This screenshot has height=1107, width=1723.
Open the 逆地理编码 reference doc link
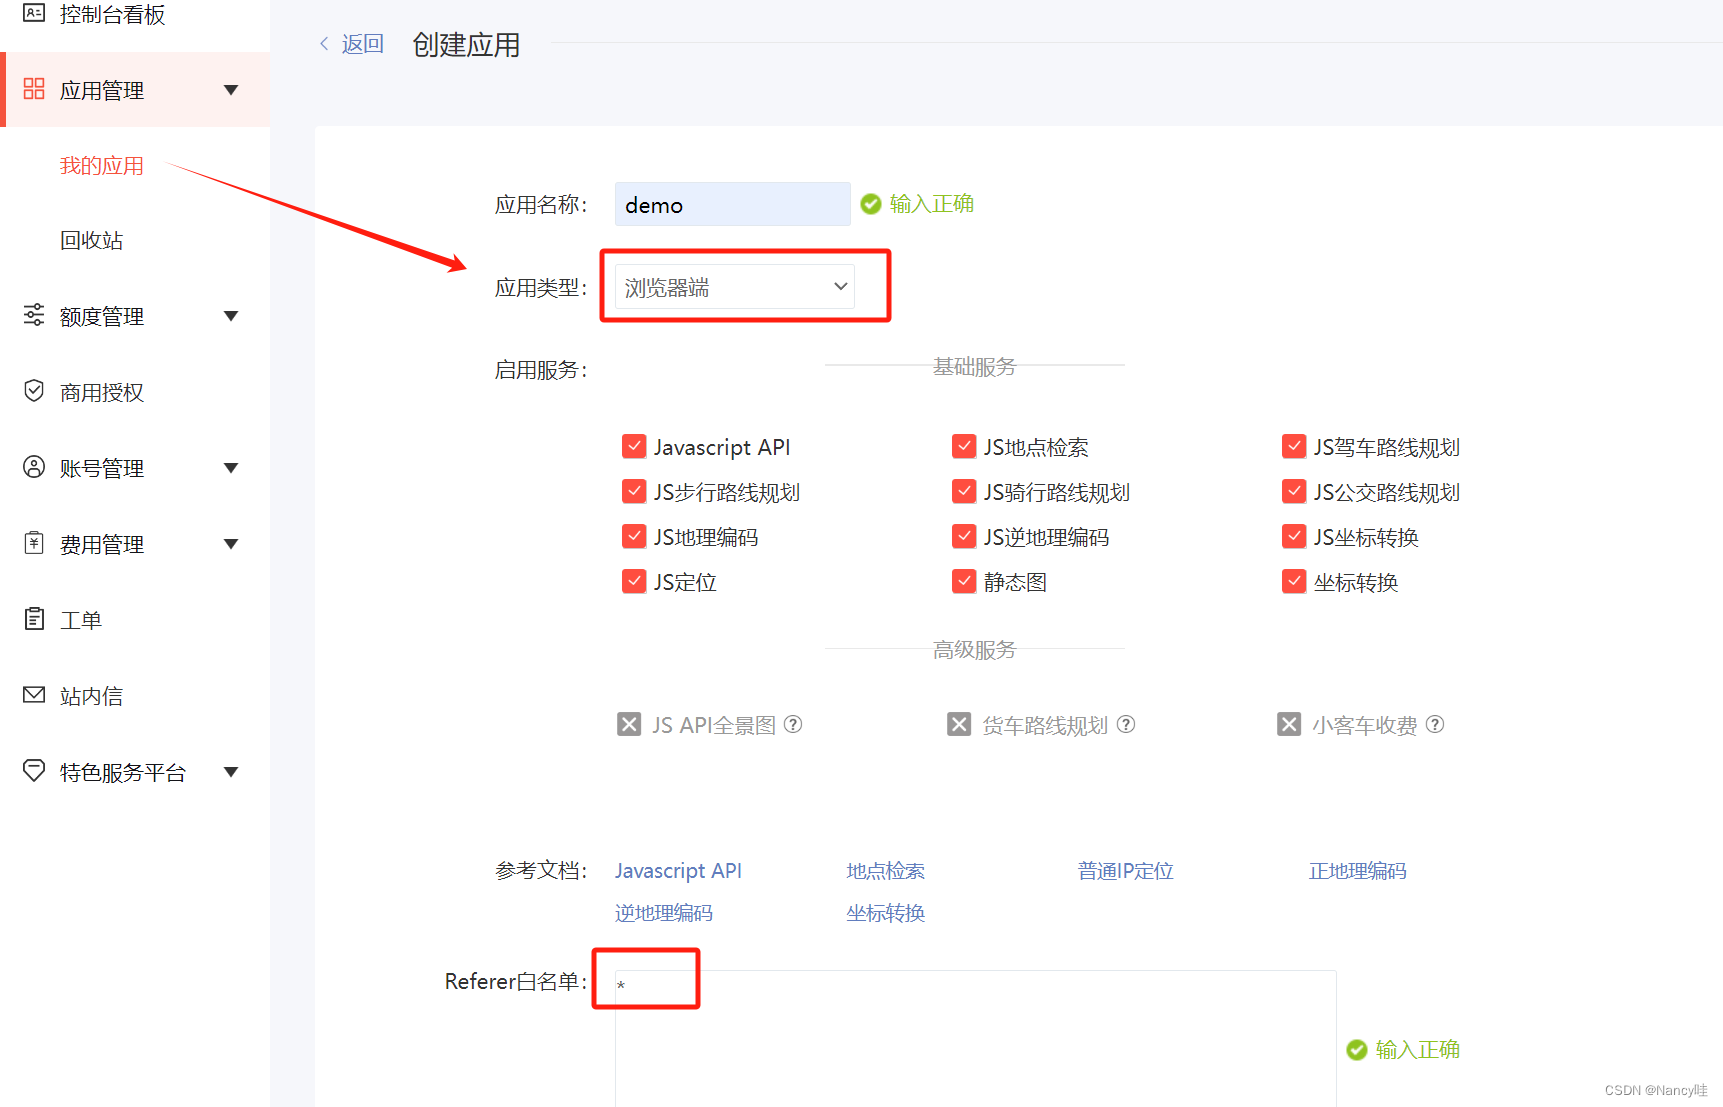tap(663, 912)
